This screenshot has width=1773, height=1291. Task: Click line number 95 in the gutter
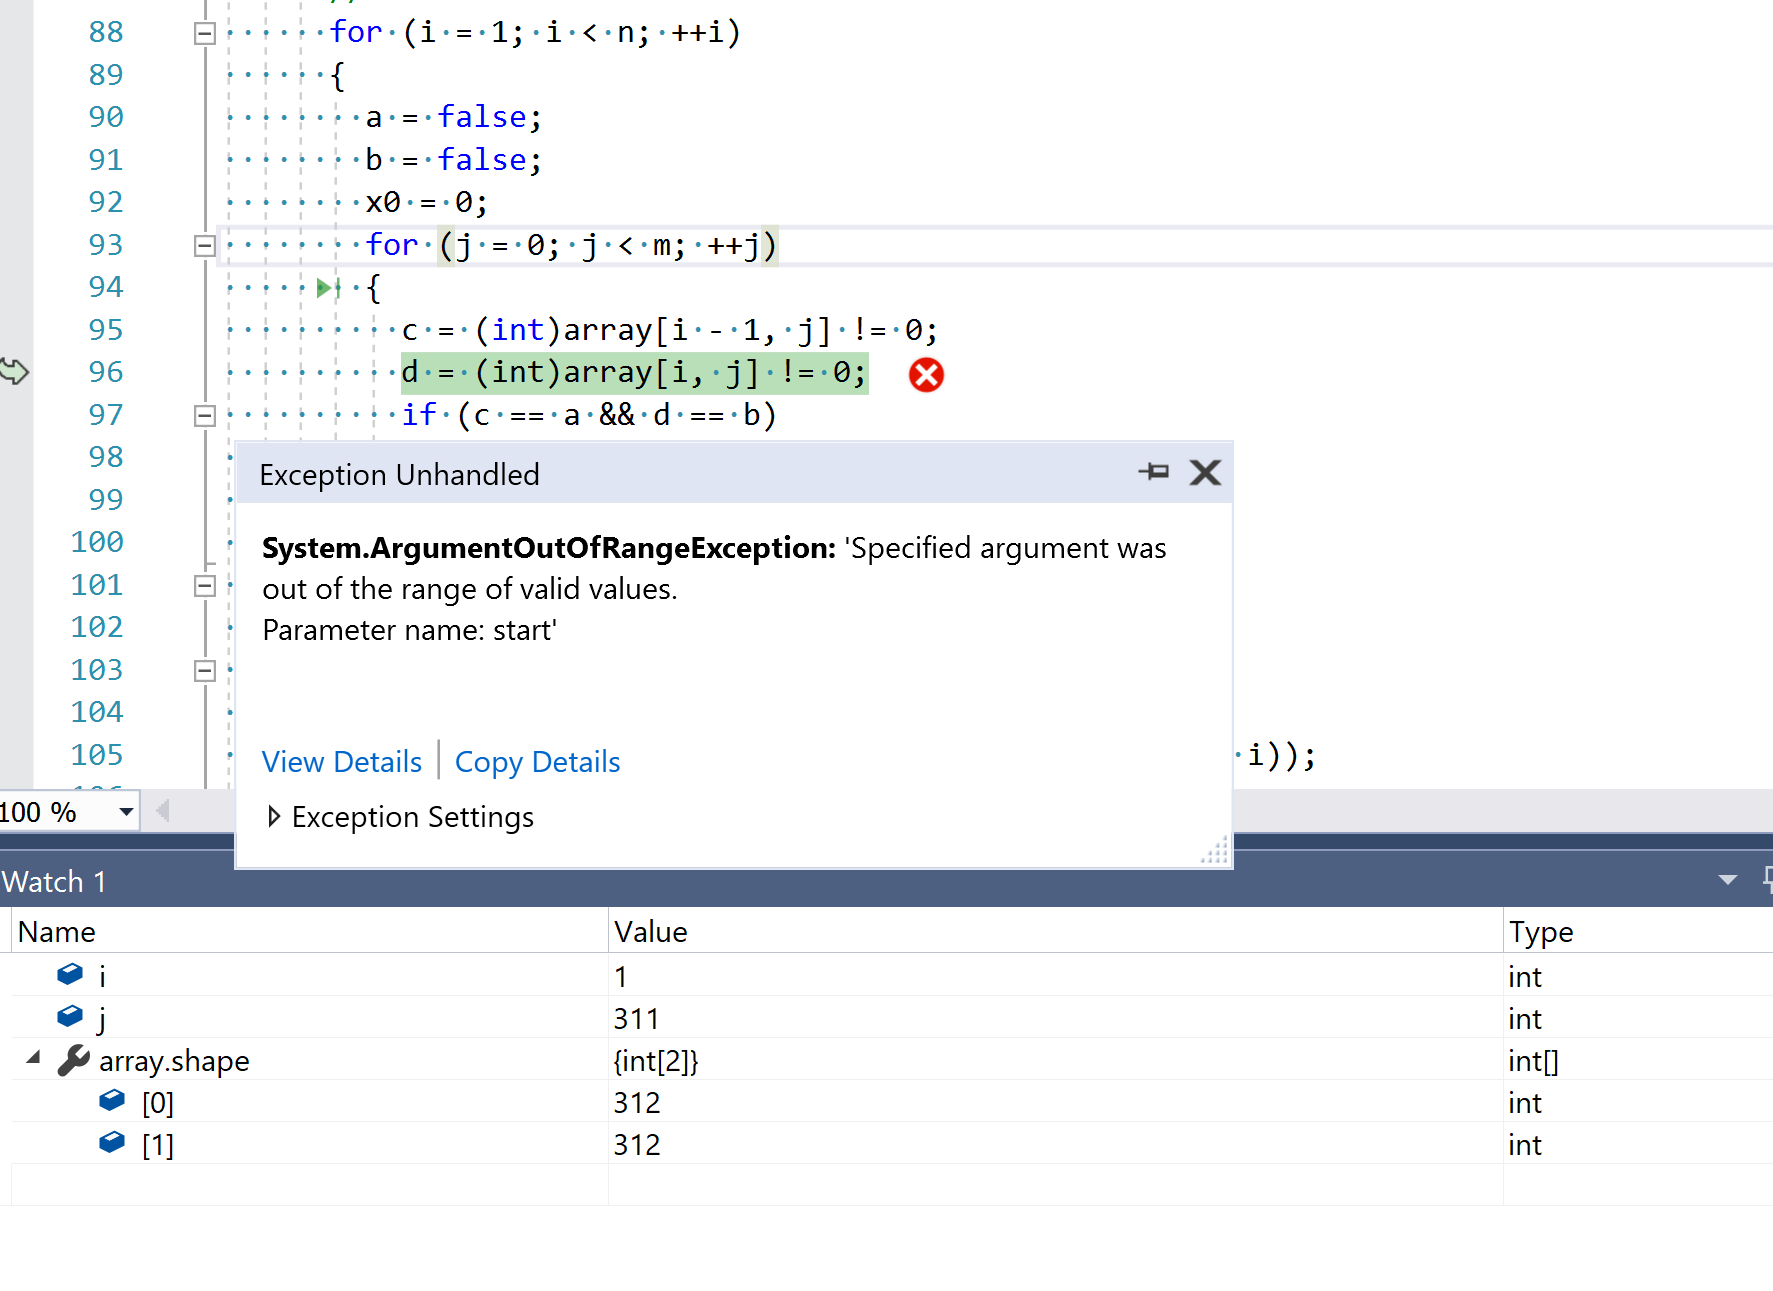106,330
